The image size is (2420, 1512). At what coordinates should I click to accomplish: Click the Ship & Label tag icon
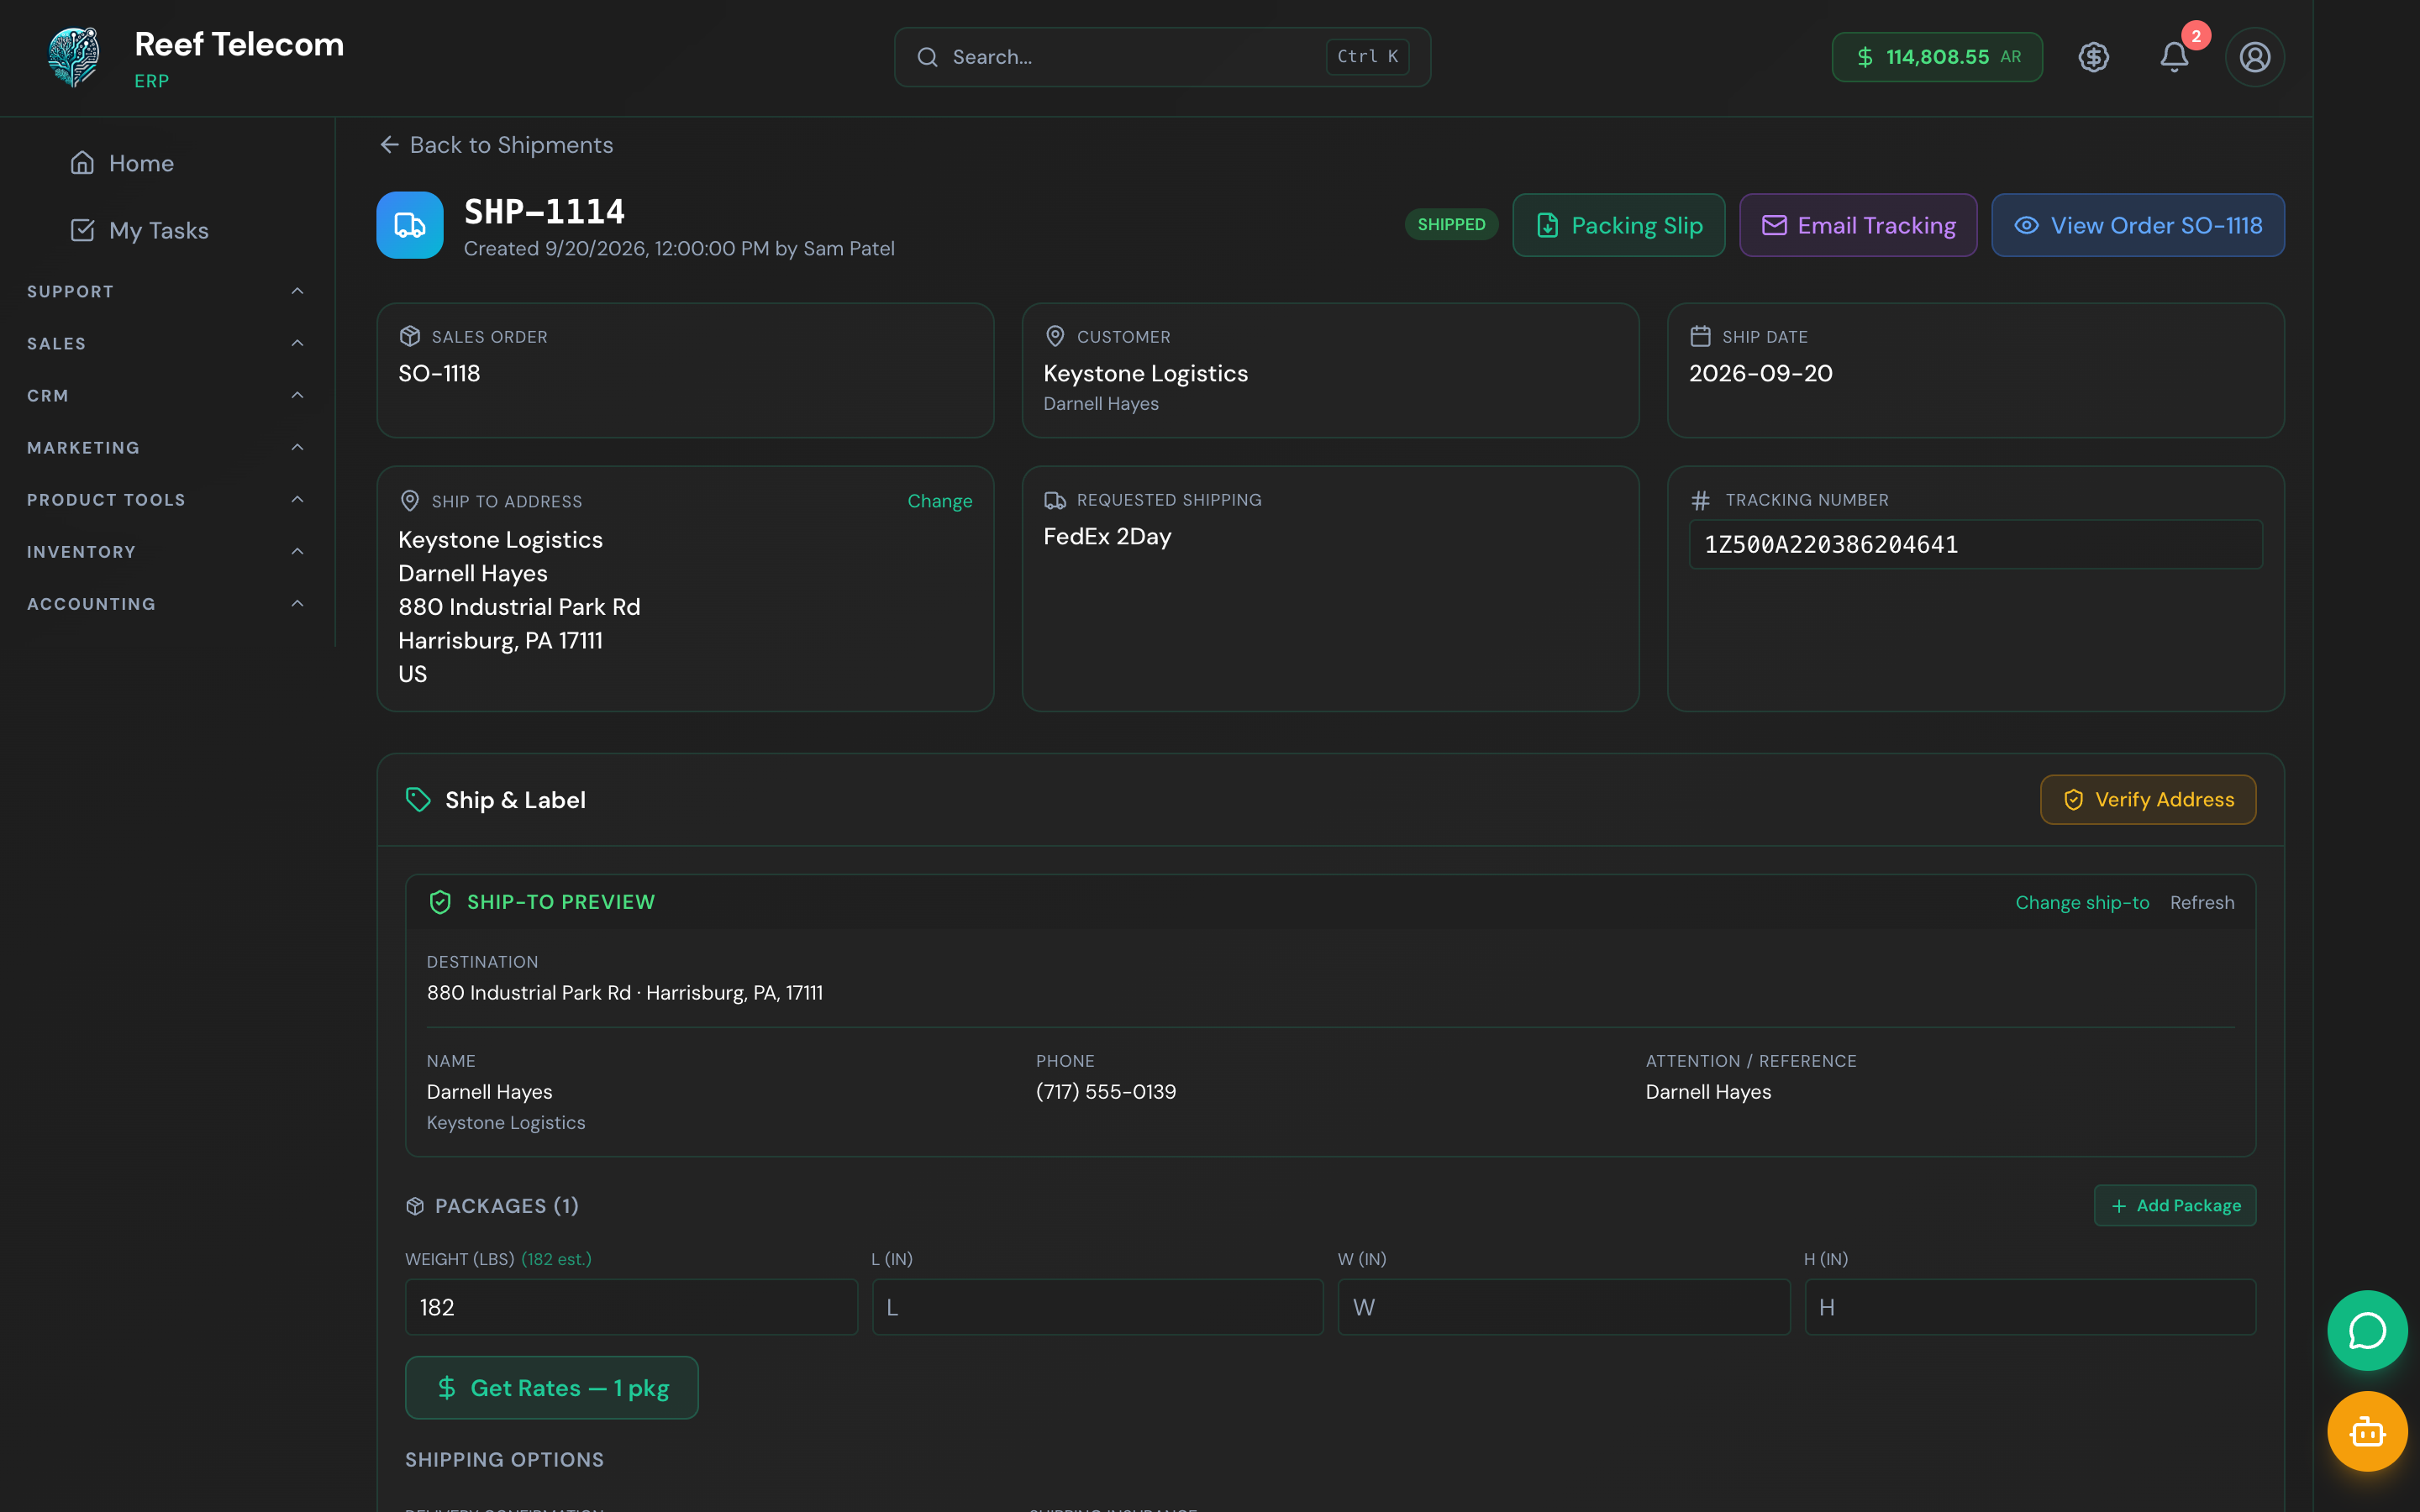coord(418,799)
